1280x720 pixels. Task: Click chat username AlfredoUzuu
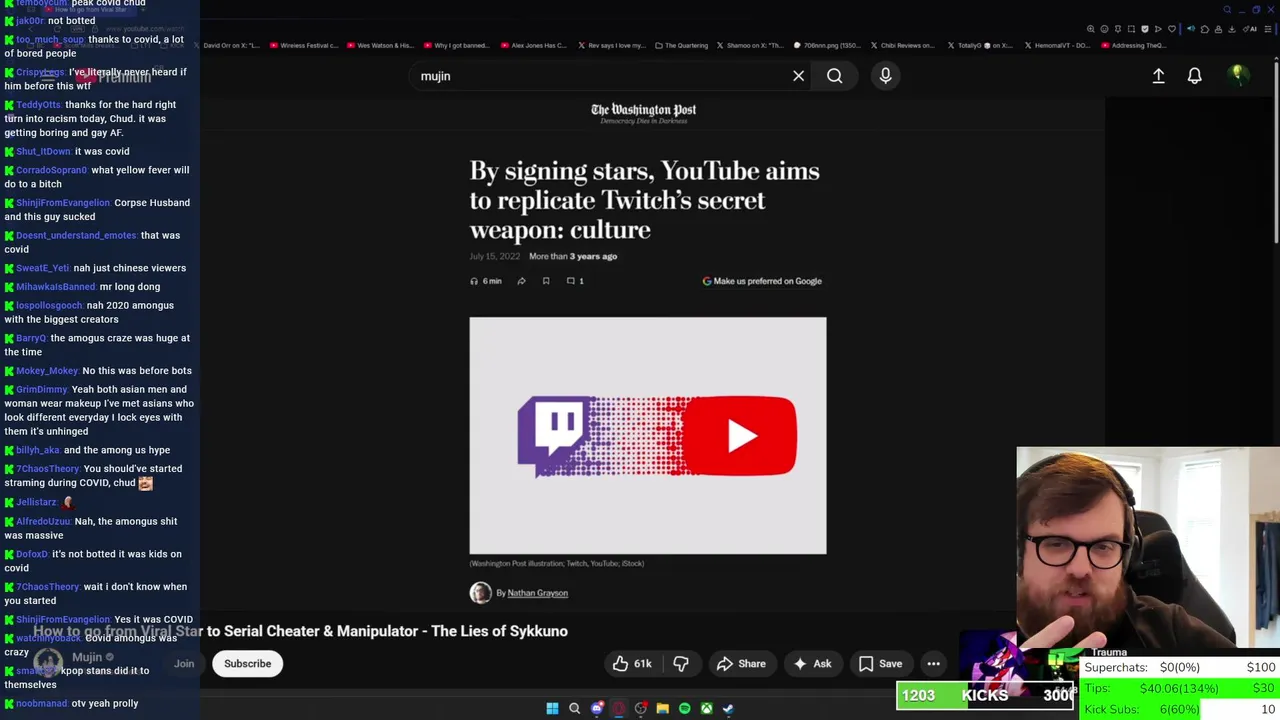tap(43, 522)
